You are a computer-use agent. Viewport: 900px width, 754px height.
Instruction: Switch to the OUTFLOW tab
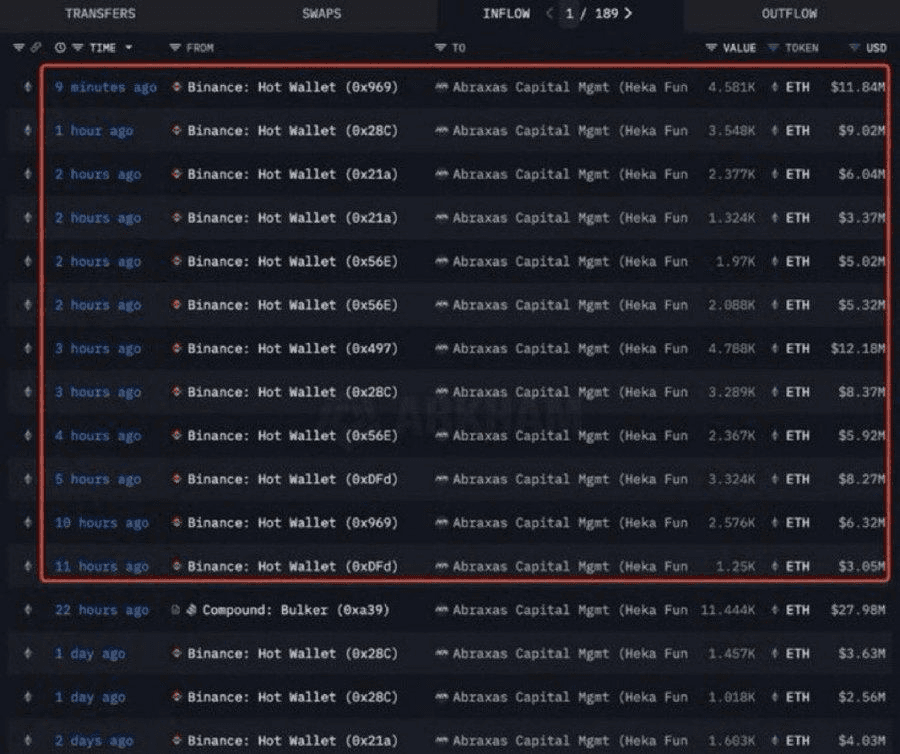pyautogui.click(x=789, y=13)
